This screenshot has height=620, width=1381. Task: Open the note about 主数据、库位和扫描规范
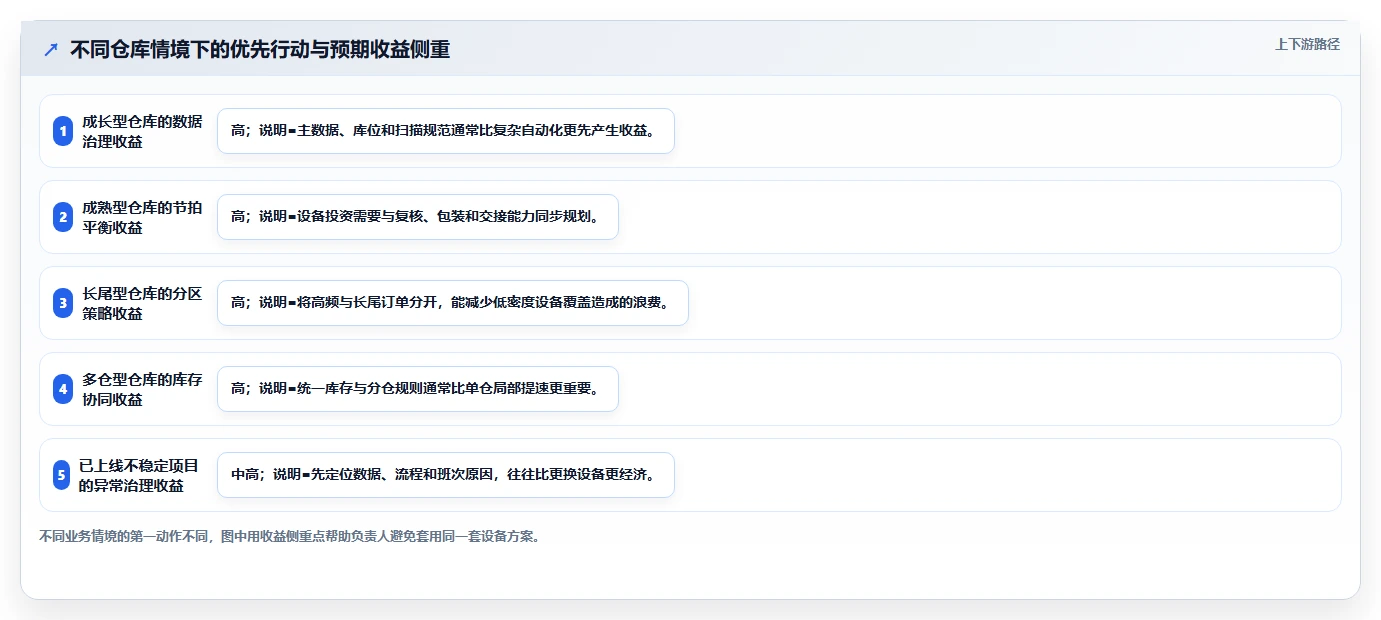(x=446, y=131)
